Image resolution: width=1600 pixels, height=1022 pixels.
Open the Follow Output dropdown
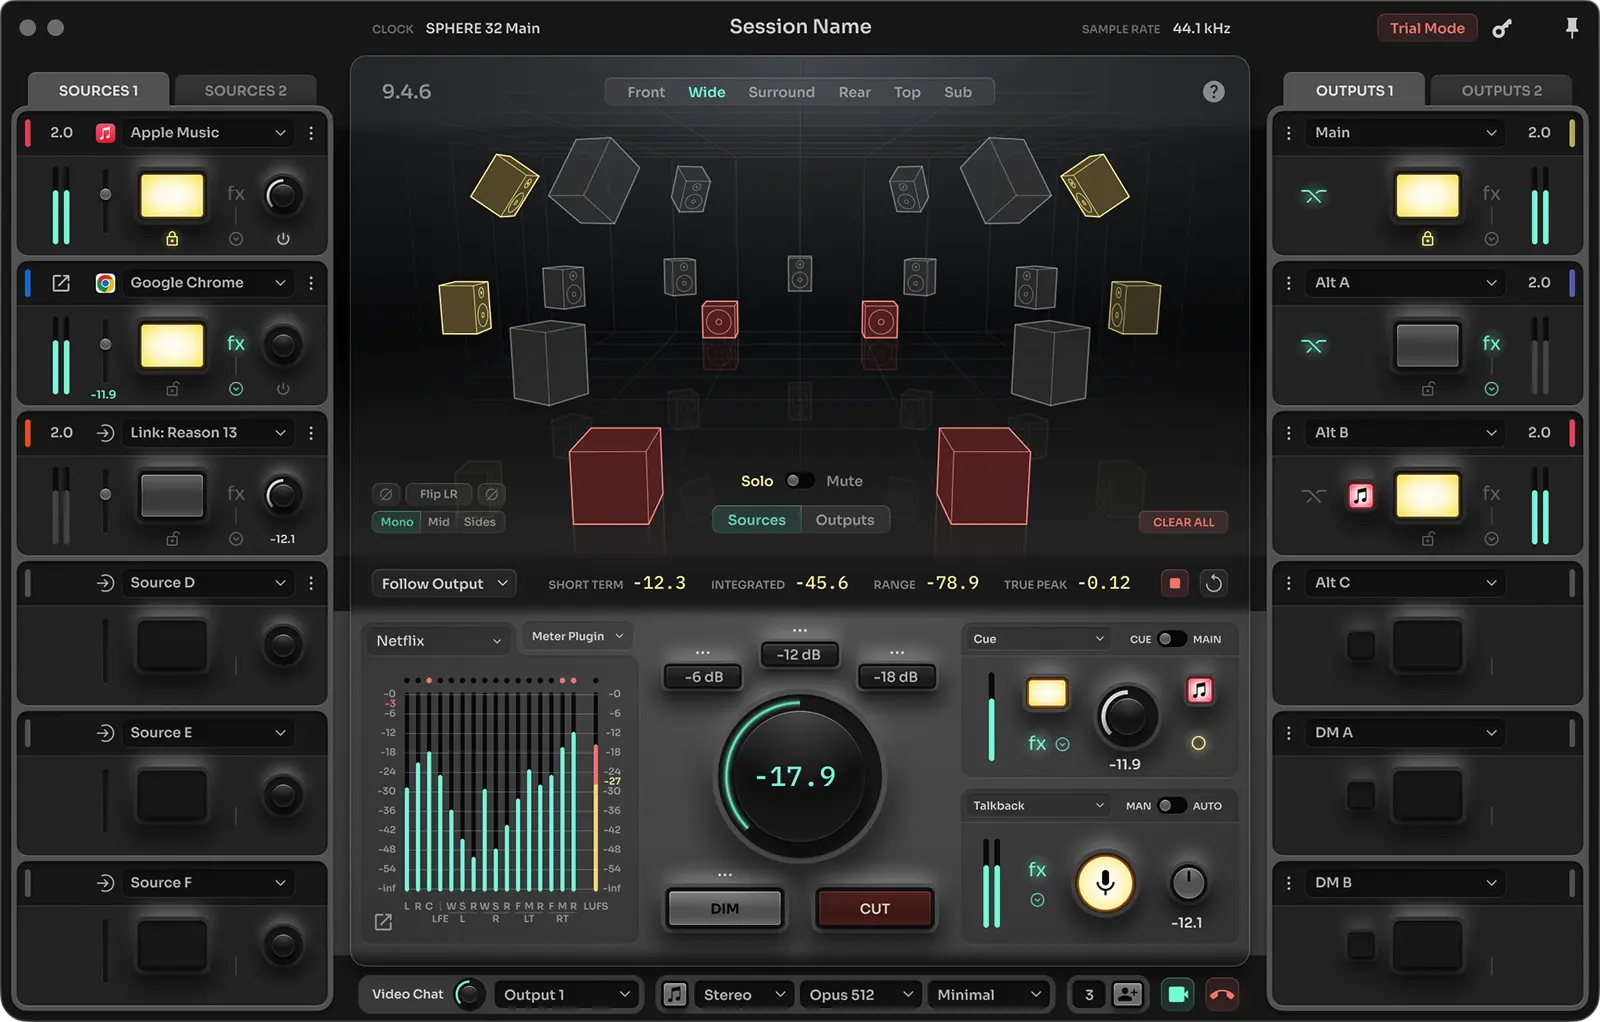coord(443,583)
